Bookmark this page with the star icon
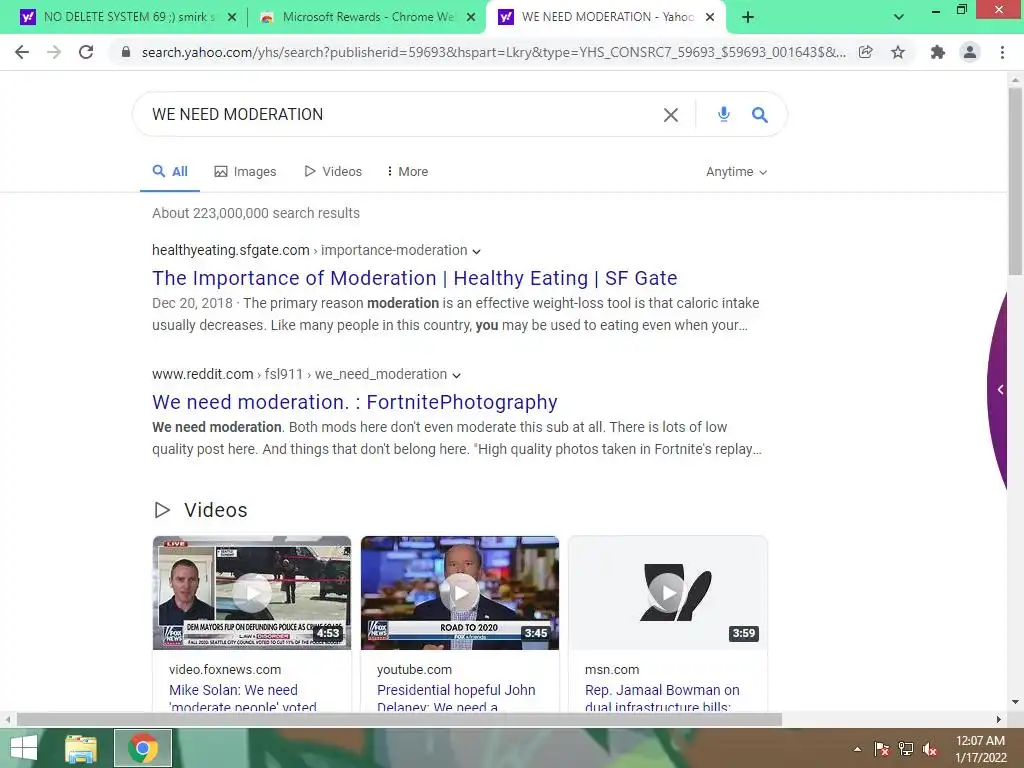The height and width of the screenshot is (768, 1024). coord(898,52)
